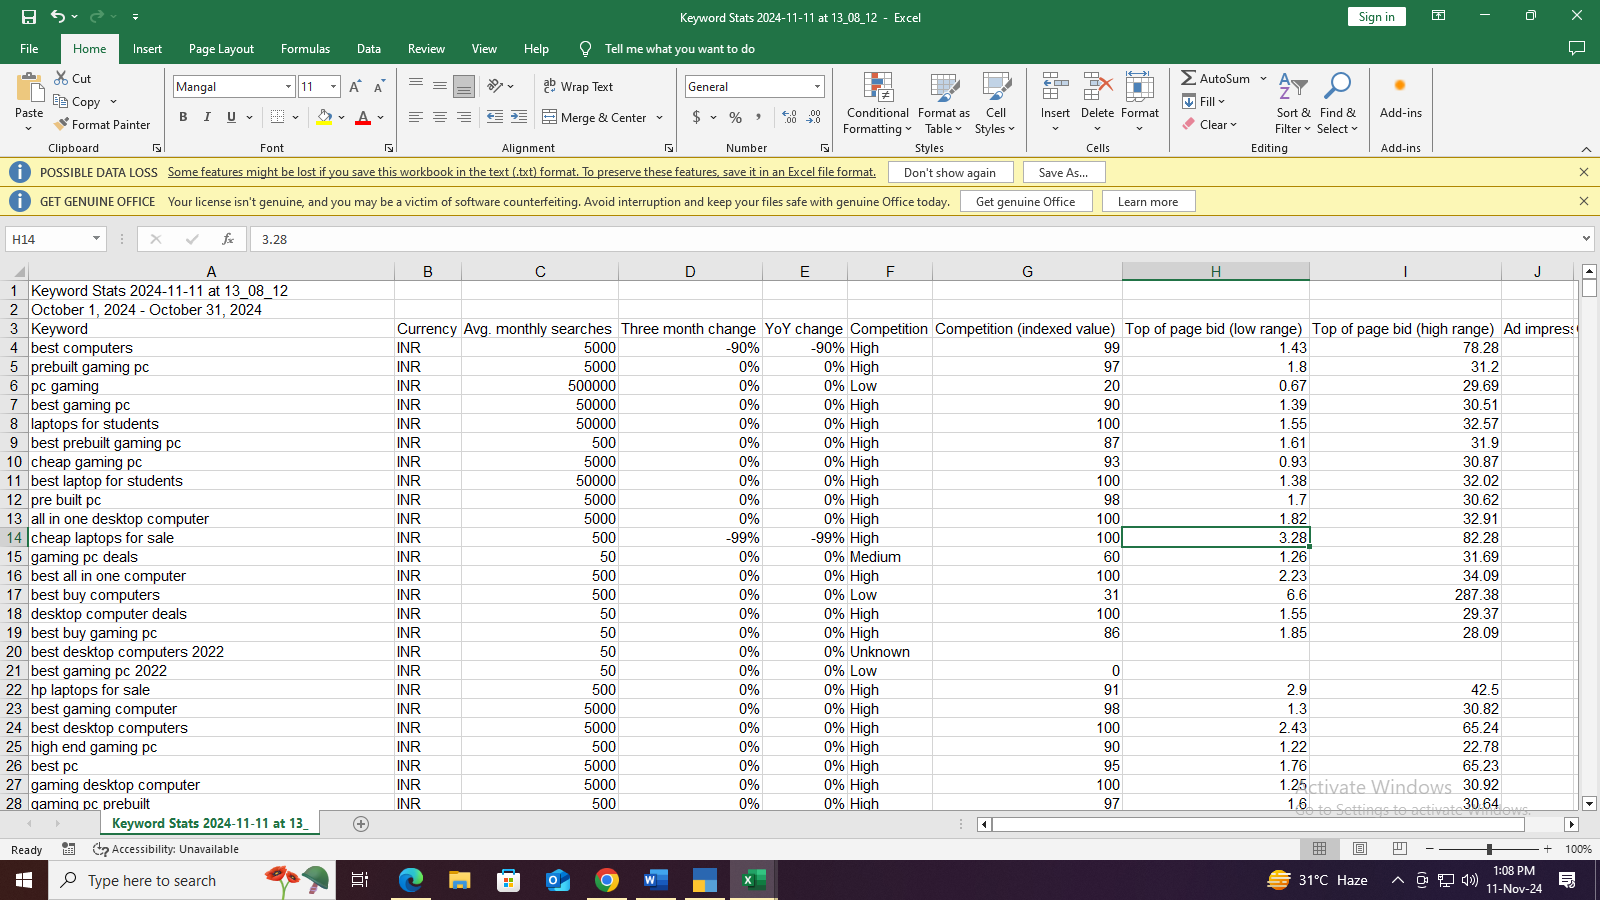Toggle Italic formatting
Viewport: 1600px width, 900px height.
tap(207, 118)
